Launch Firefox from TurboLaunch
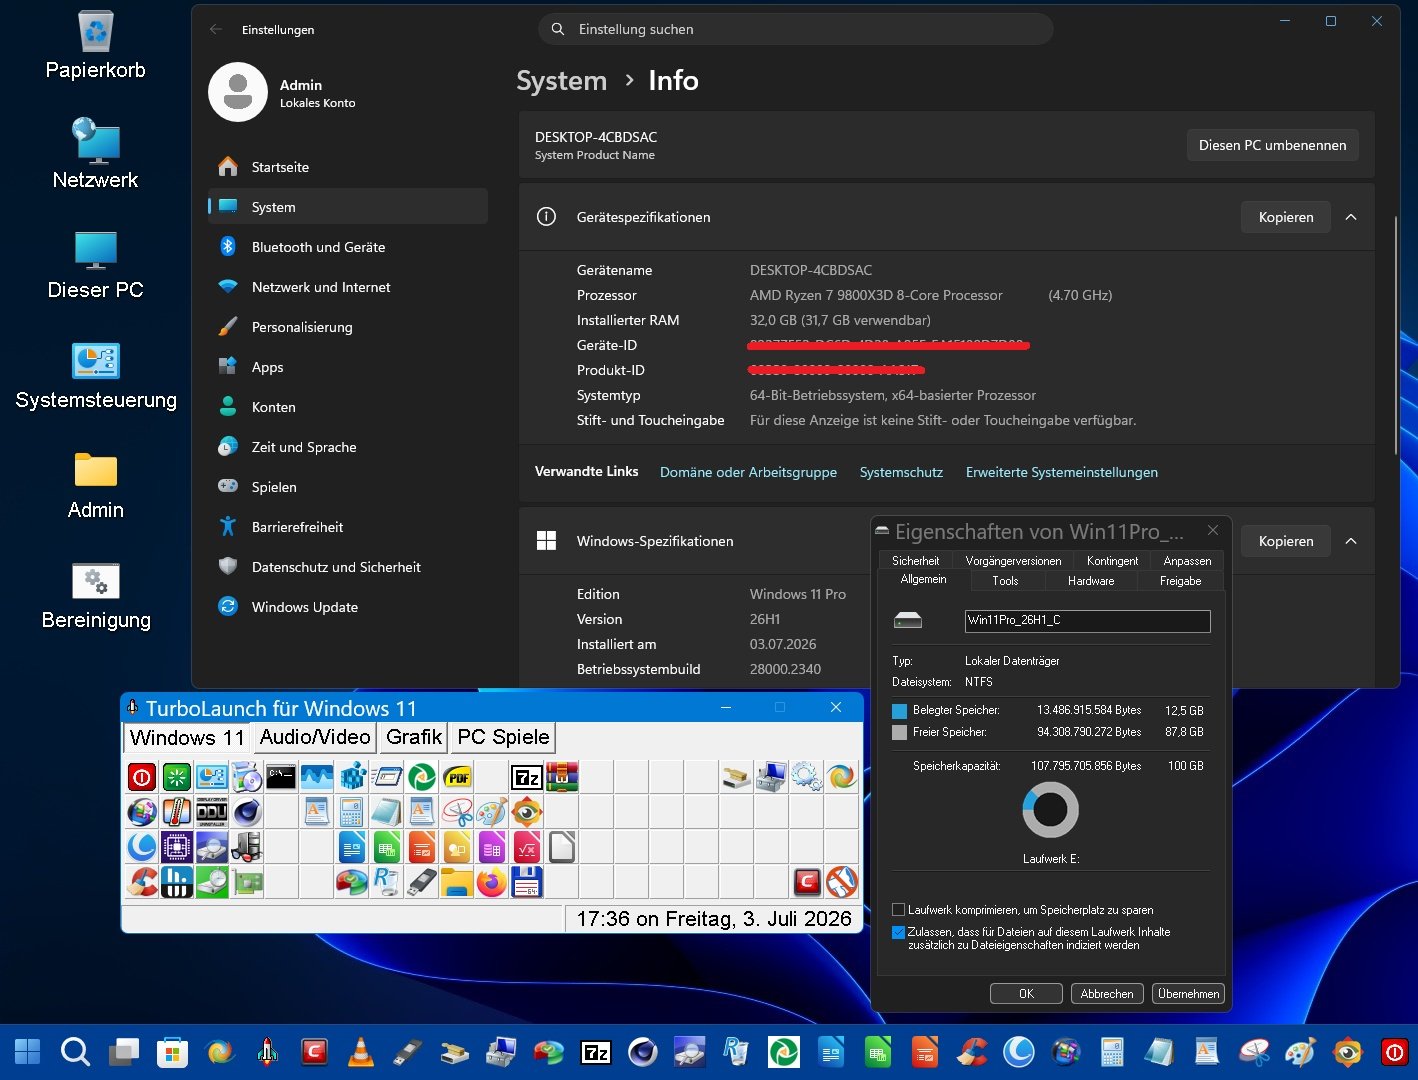Image resolution: width=1418 pixels, height=1080 pixels. [492, 882]
